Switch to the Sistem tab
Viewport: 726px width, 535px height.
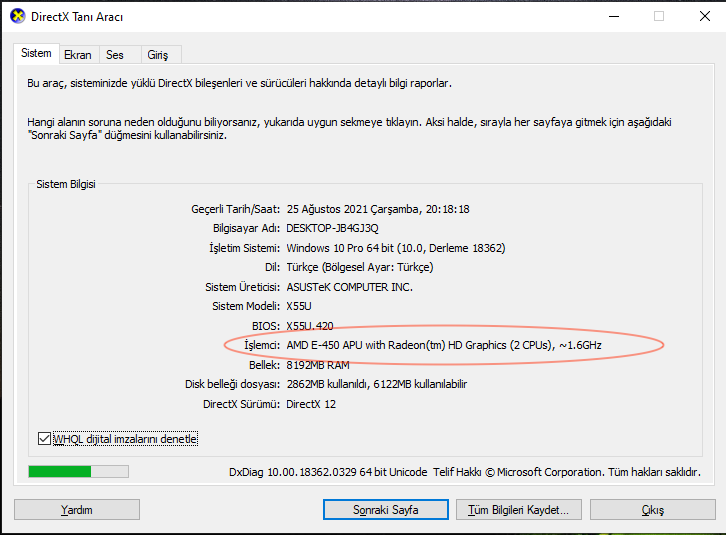coord(36,53)
